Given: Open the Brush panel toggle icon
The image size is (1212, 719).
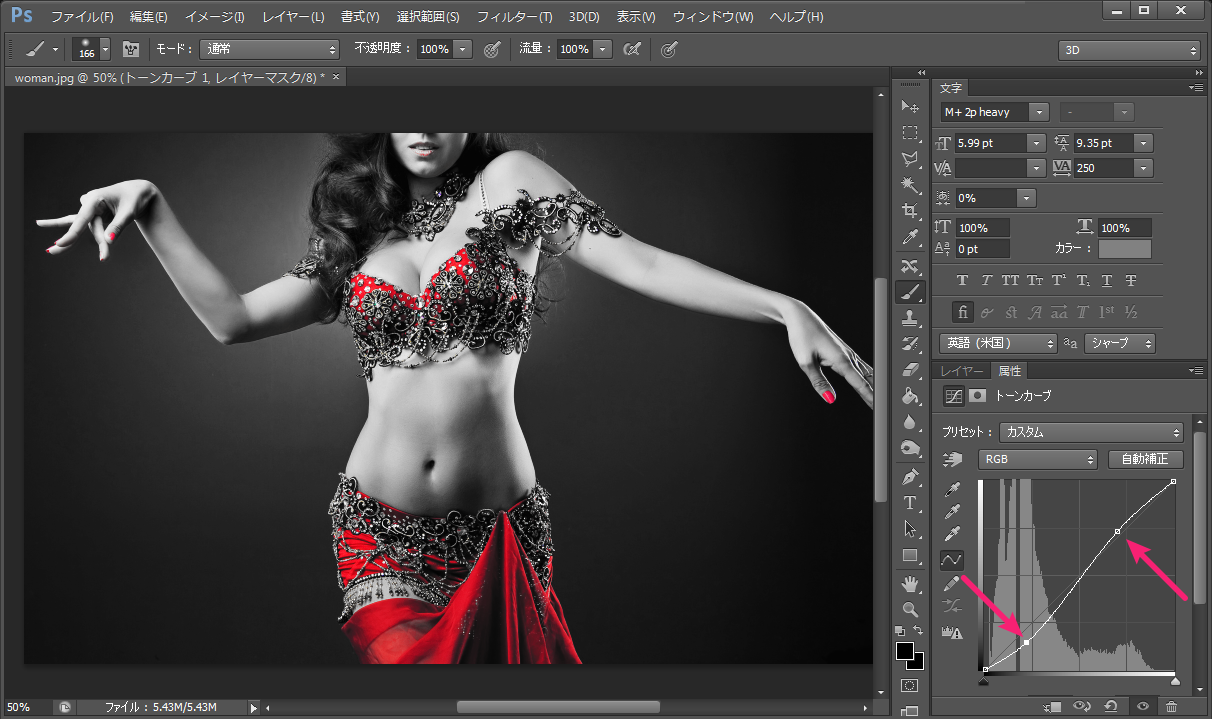Looking at the screenshot, I should pyautogui.click(x=131, y=49).
